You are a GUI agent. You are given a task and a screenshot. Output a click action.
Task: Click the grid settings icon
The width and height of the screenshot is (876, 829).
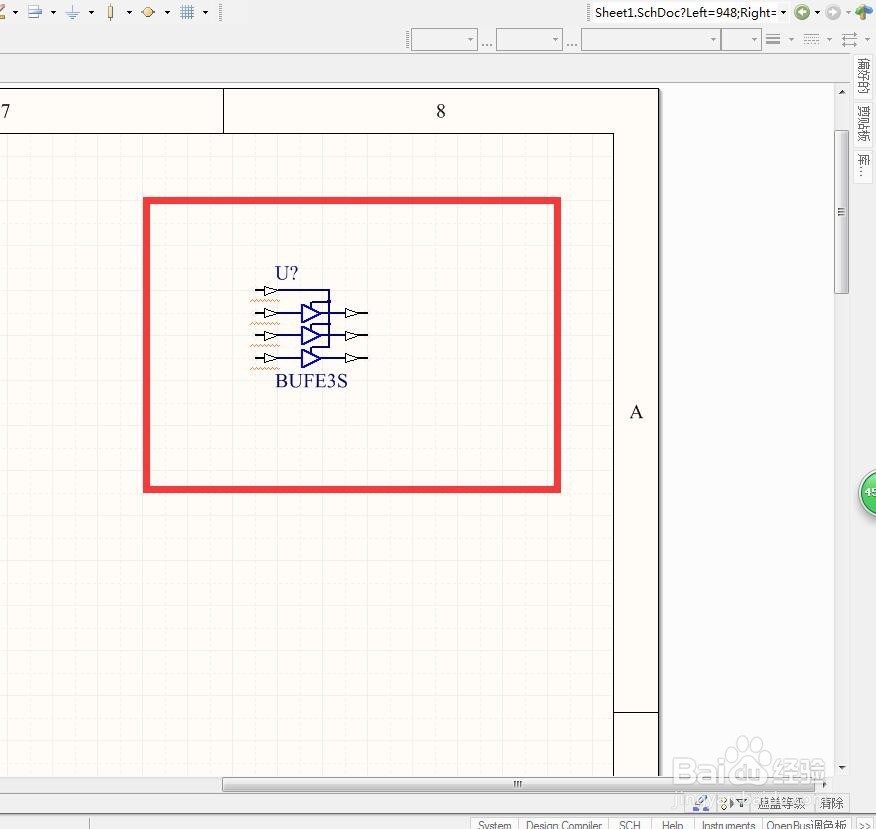(187, 12)
